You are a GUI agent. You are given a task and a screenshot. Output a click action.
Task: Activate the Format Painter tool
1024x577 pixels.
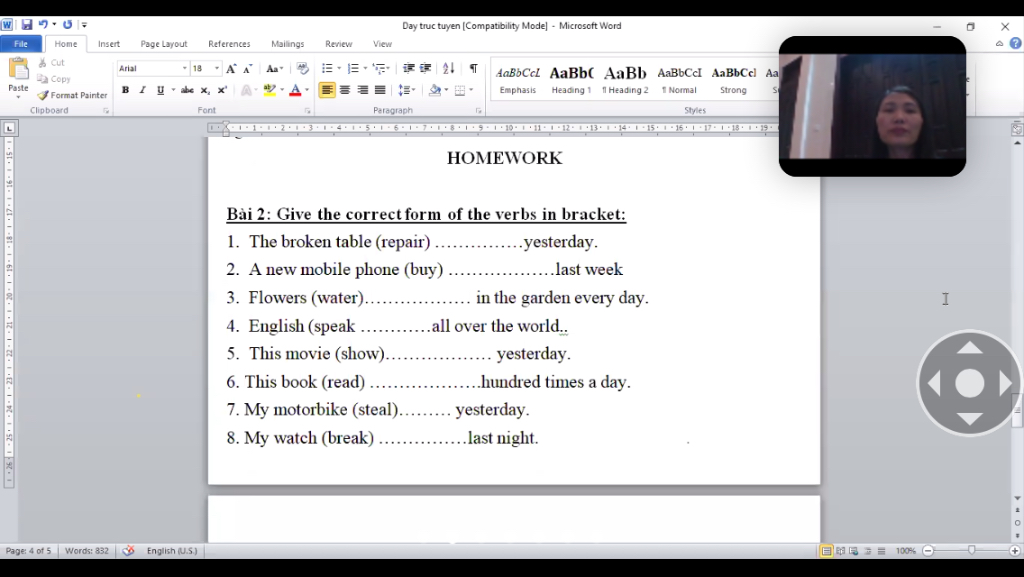pyautogui.click(x=72, y=95)
